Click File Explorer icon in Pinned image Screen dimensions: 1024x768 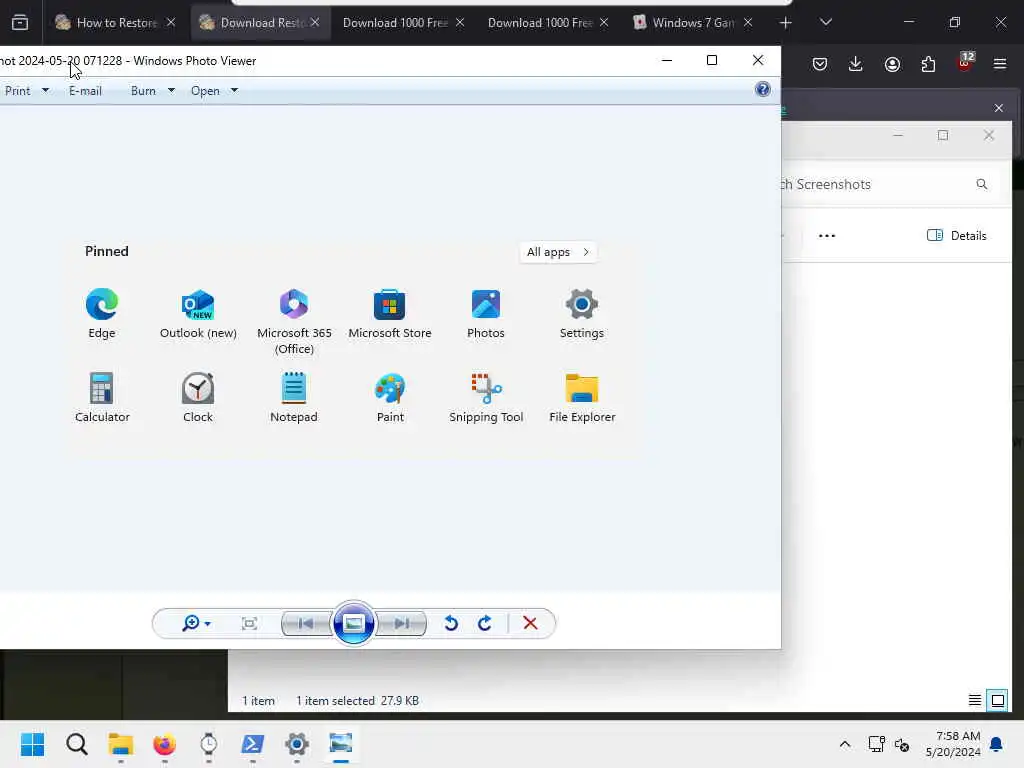coord(582,389)
